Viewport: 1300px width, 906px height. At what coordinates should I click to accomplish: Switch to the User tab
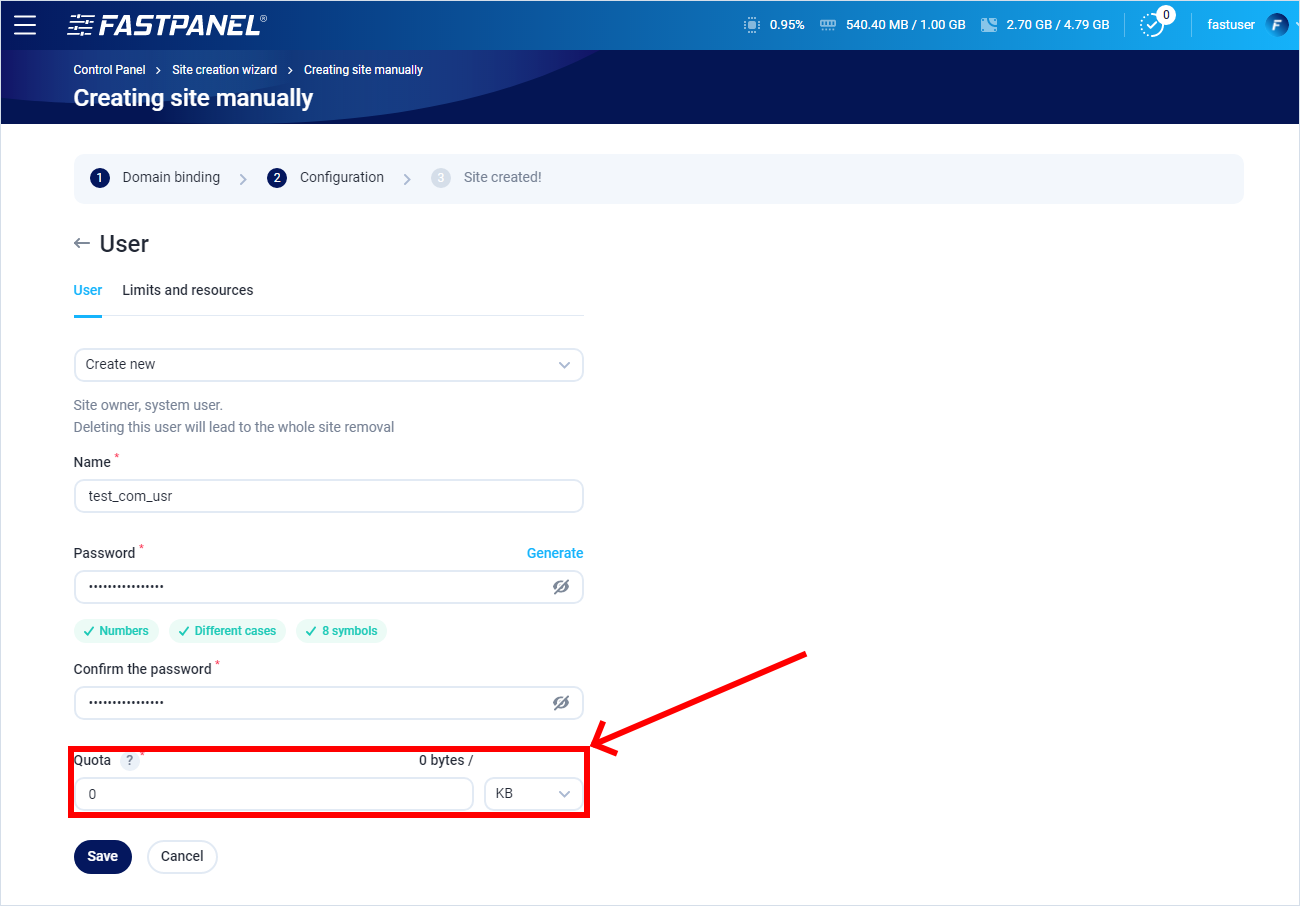click(x=88, y=290)
